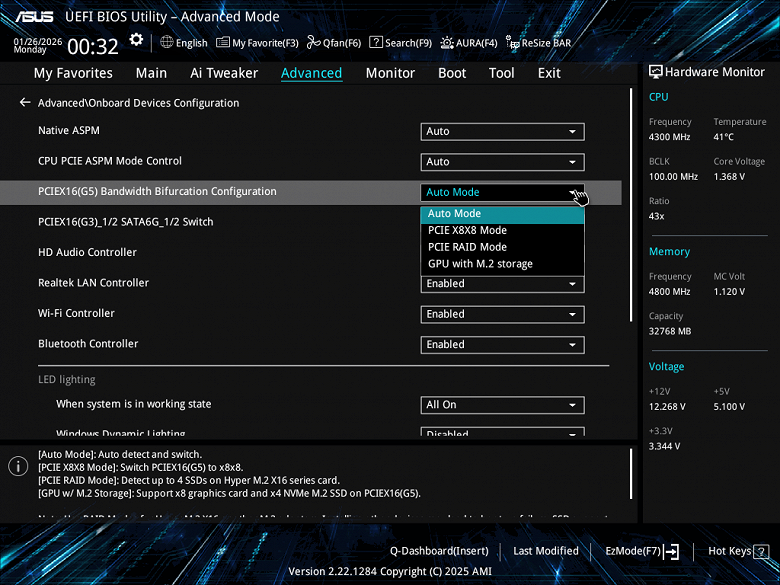Click the settings gear icon near clock
This screenshot has height=585, width=780.
136,41
